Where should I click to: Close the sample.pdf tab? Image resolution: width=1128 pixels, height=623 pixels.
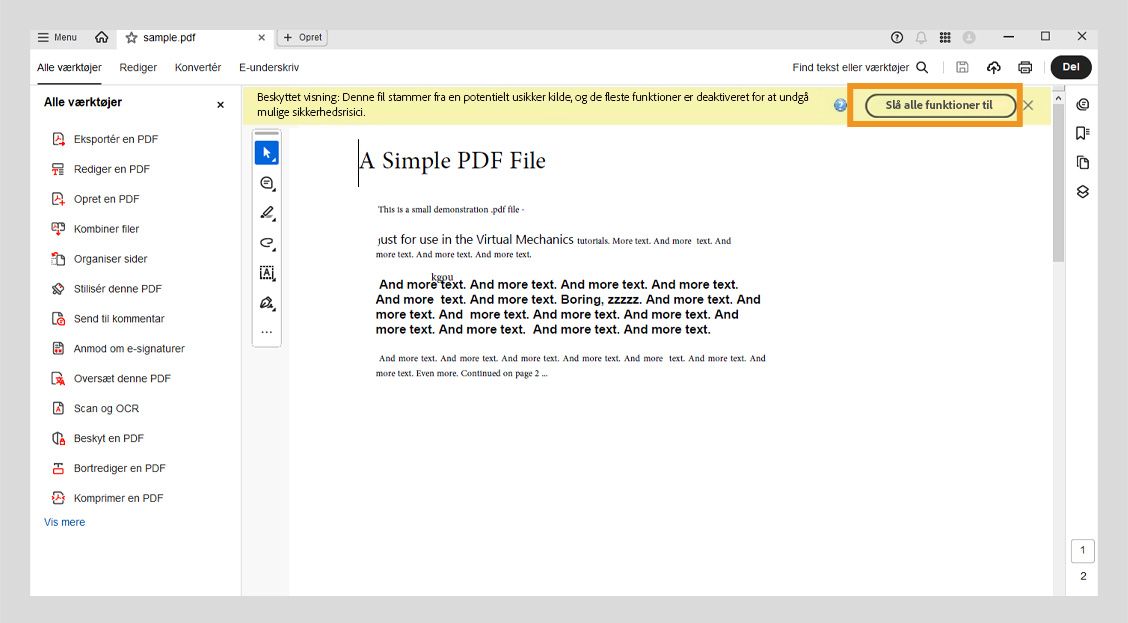[x=261, y=37]
